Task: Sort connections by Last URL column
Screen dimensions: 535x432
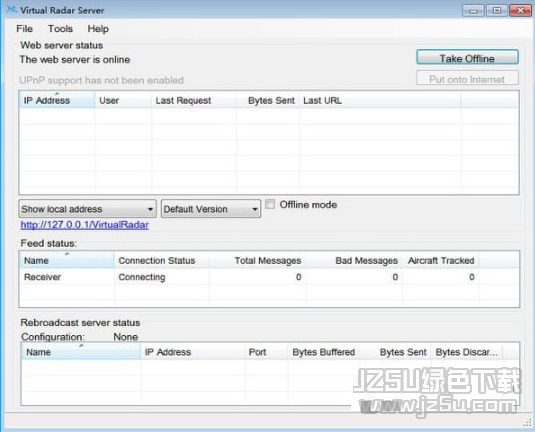Action: point(380,100)
